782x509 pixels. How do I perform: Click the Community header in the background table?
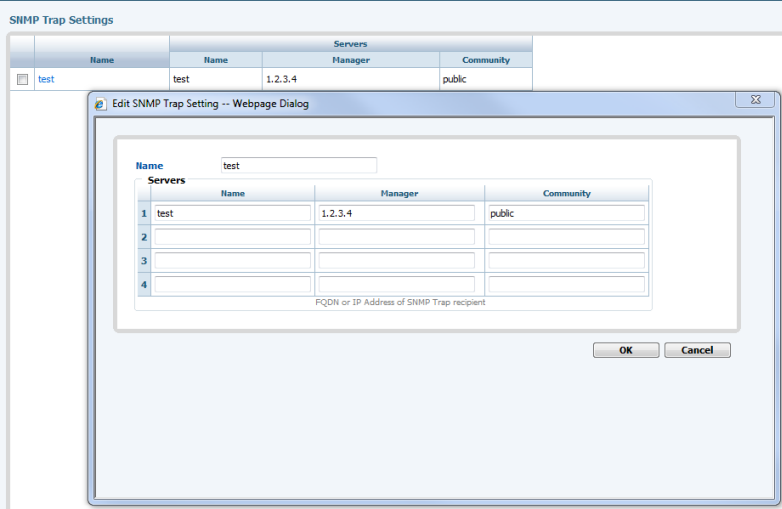tap(486, 60)
